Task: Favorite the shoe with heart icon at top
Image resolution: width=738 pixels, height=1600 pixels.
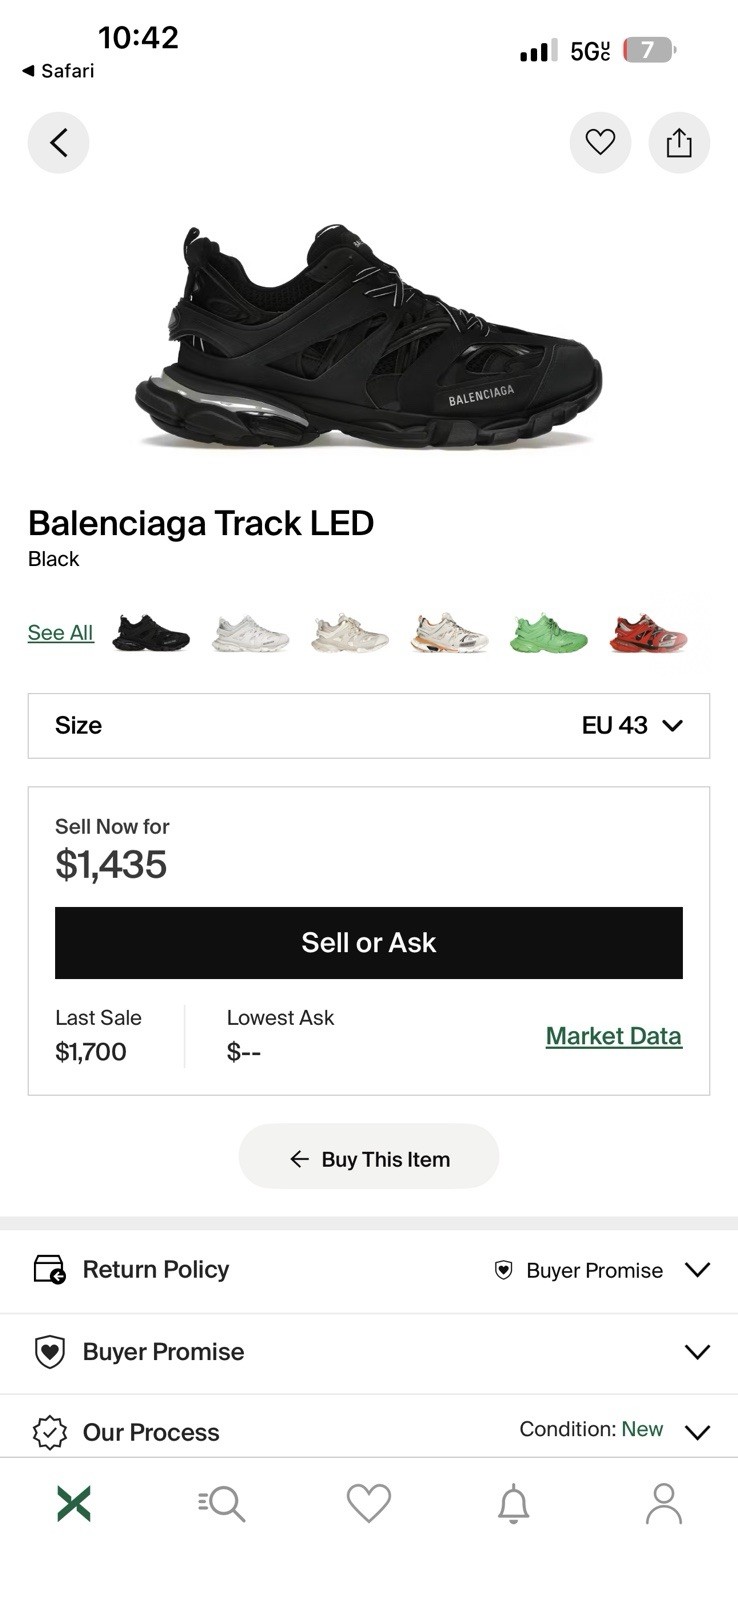Action: (600, 143)
